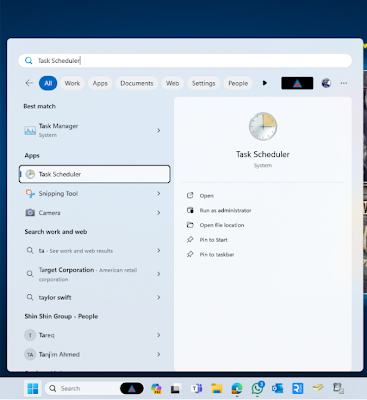Open the dark square taskbar app
This screenshot has width=367, height=400.
pyautogui.click(x=175, y=389)
